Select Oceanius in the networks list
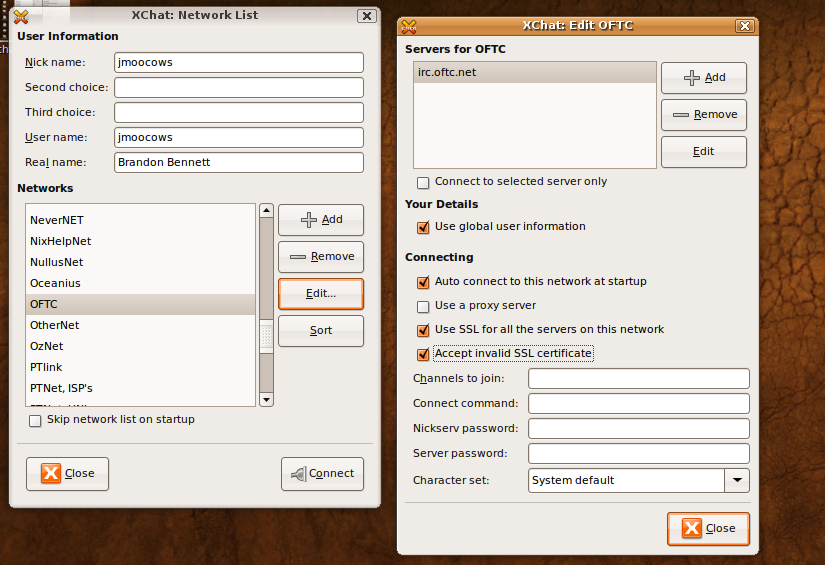The height and width of the screenshot is (565, 825). click(x=140, y=283)
